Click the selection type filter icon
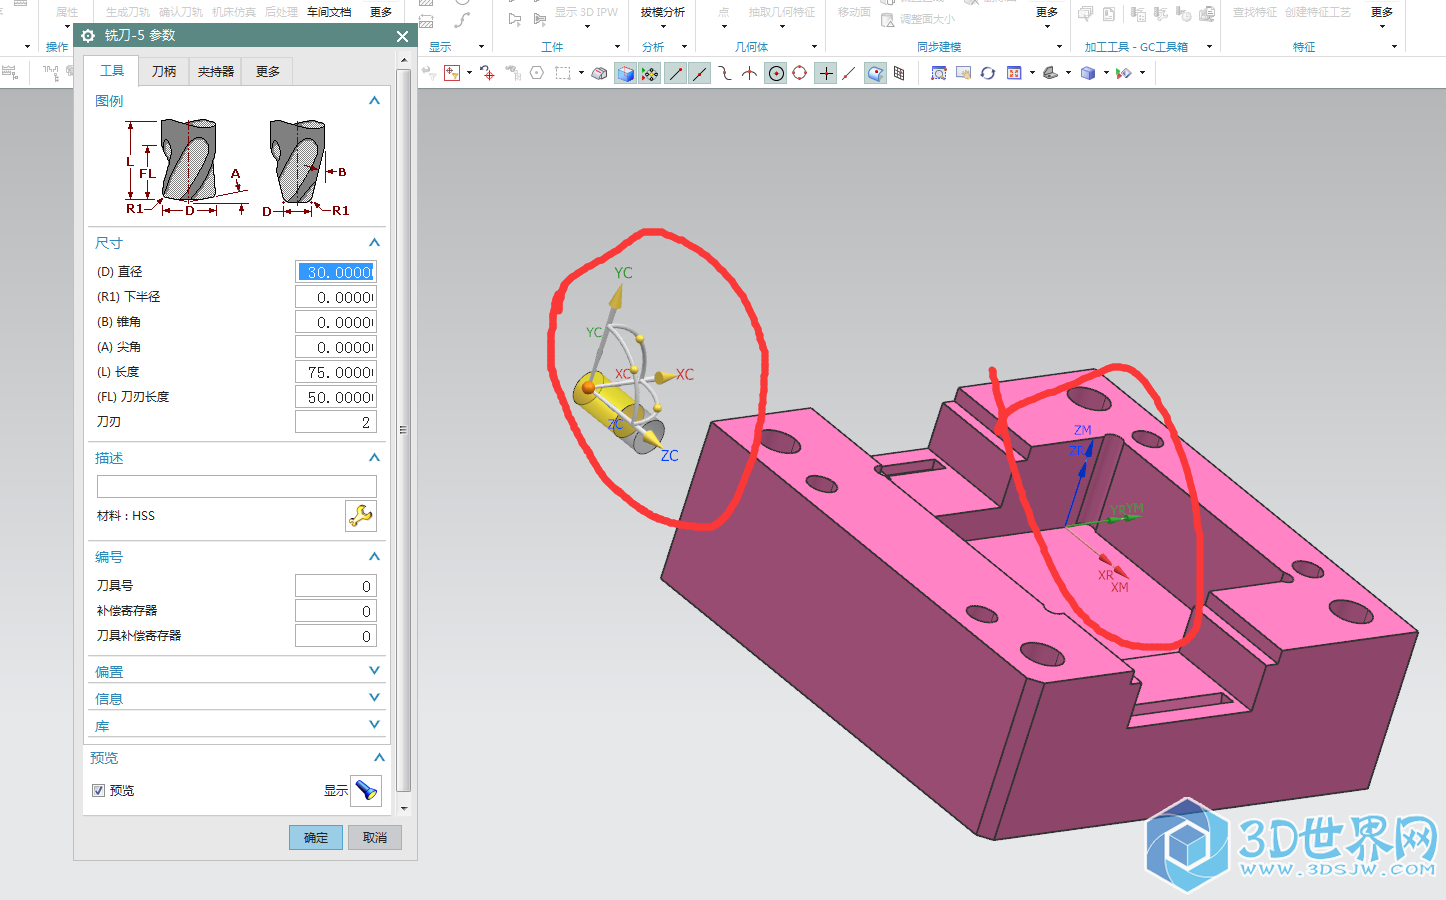 tap(452, 73)
